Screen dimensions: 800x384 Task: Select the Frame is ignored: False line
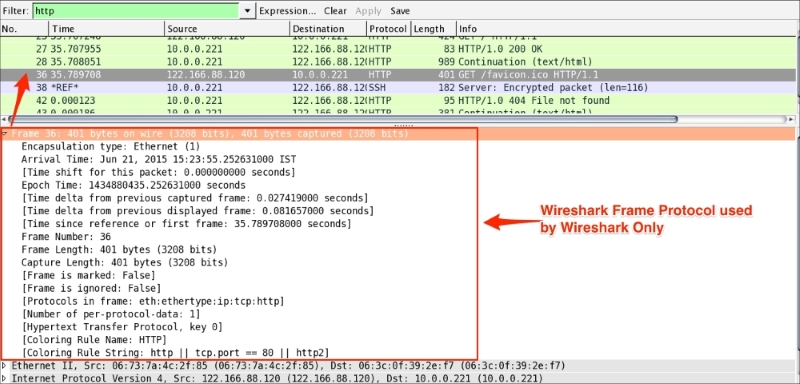[91, 289]
